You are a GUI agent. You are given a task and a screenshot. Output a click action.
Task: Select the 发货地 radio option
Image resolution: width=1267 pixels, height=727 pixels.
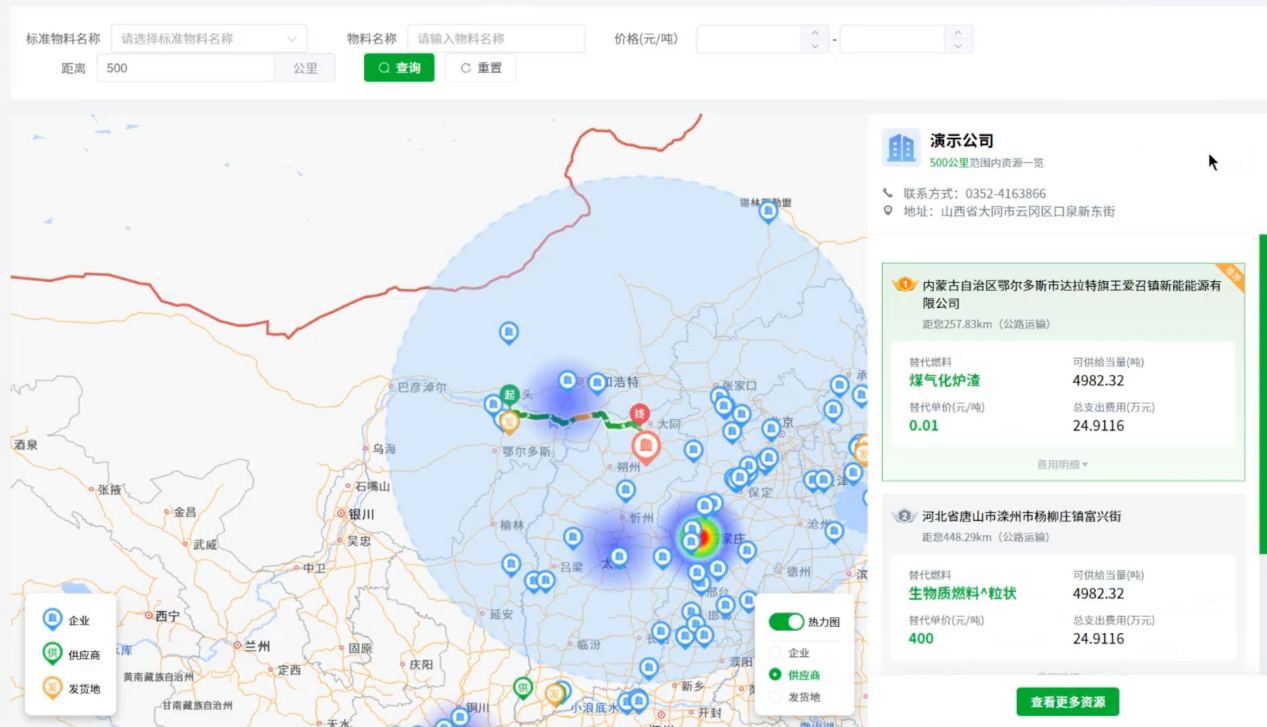tap(775, 697)
